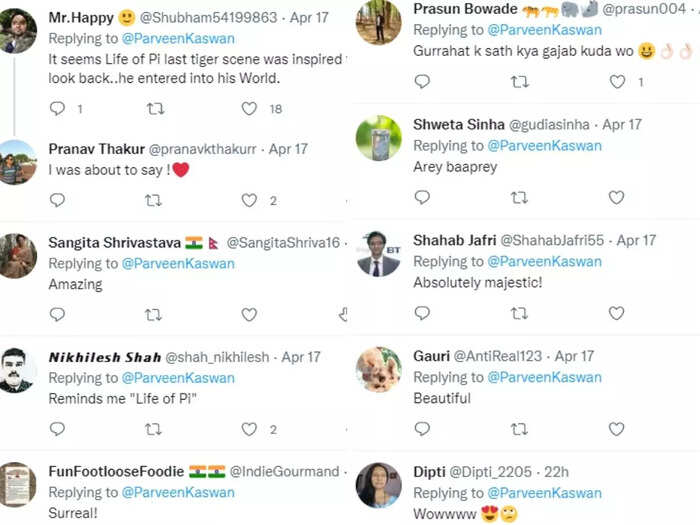Open the @pranavkthakurr handle
Viewport: 700px width, 525px height.
pos(202,149)
